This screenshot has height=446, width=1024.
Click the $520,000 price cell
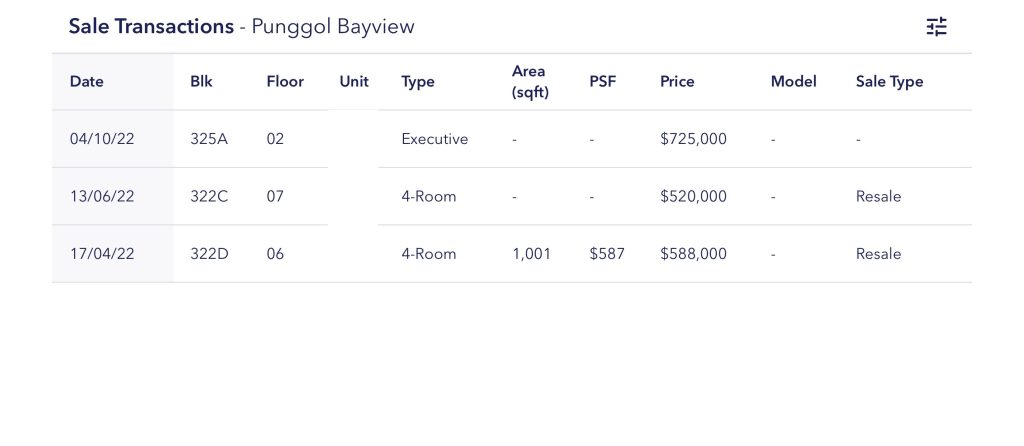point(693,196)
